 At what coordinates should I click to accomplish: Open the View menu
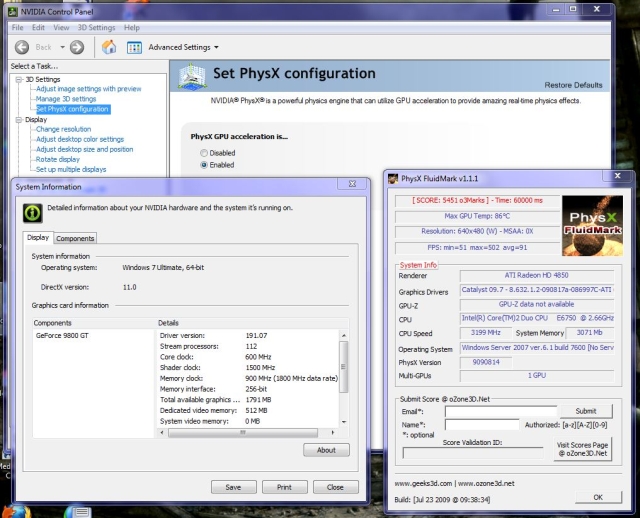coord(61,28)
